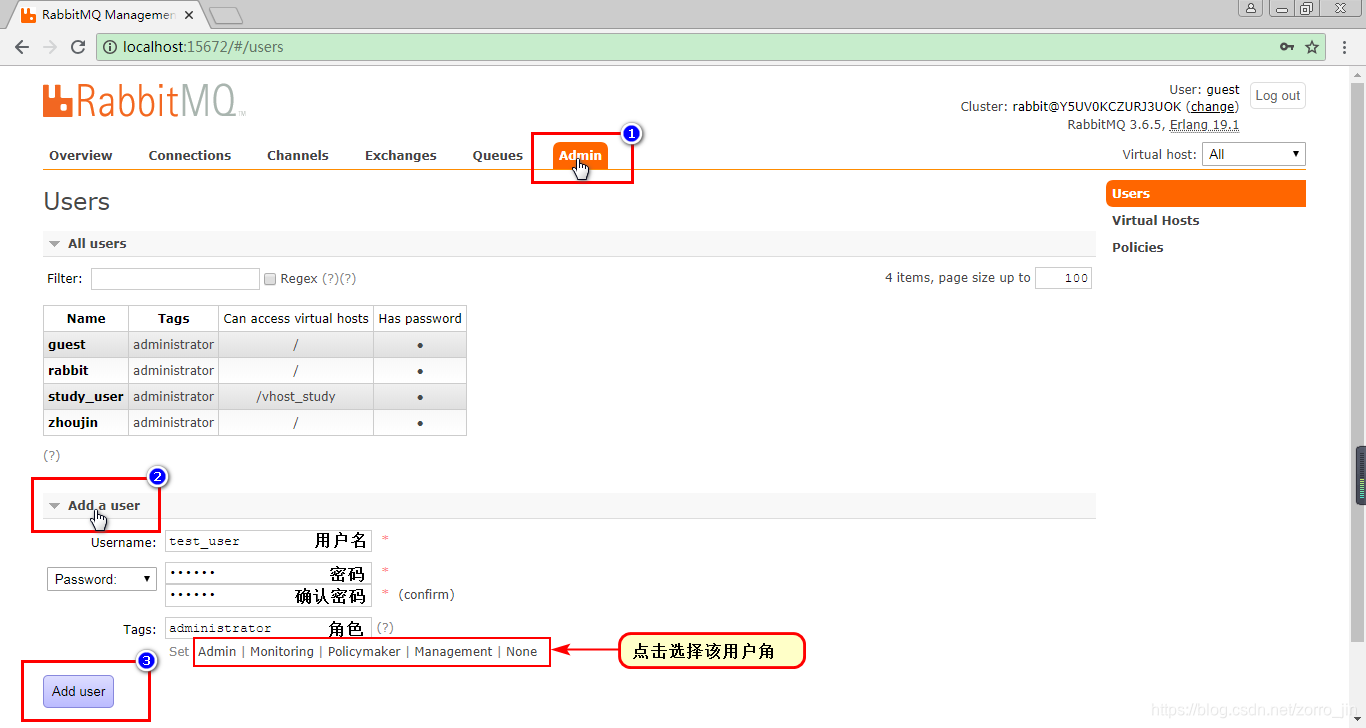Select the Admin tab
Screen dimensions: 1366x728
[580, 155]
